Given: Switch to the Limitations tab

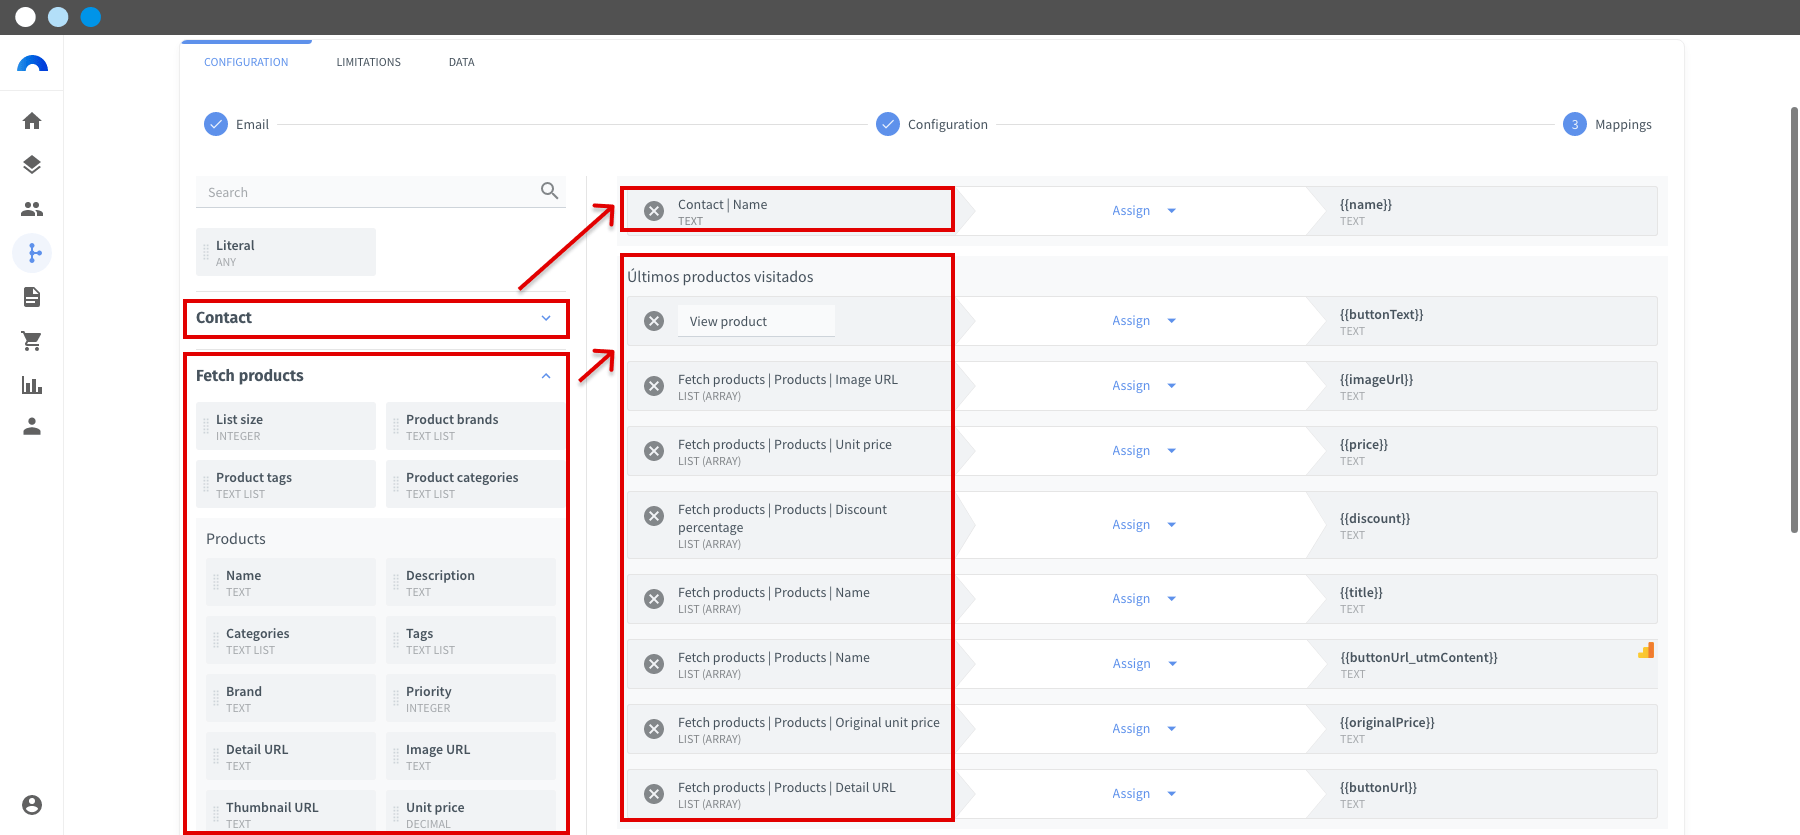Looking at the screenshot, I should coord(368,62).
